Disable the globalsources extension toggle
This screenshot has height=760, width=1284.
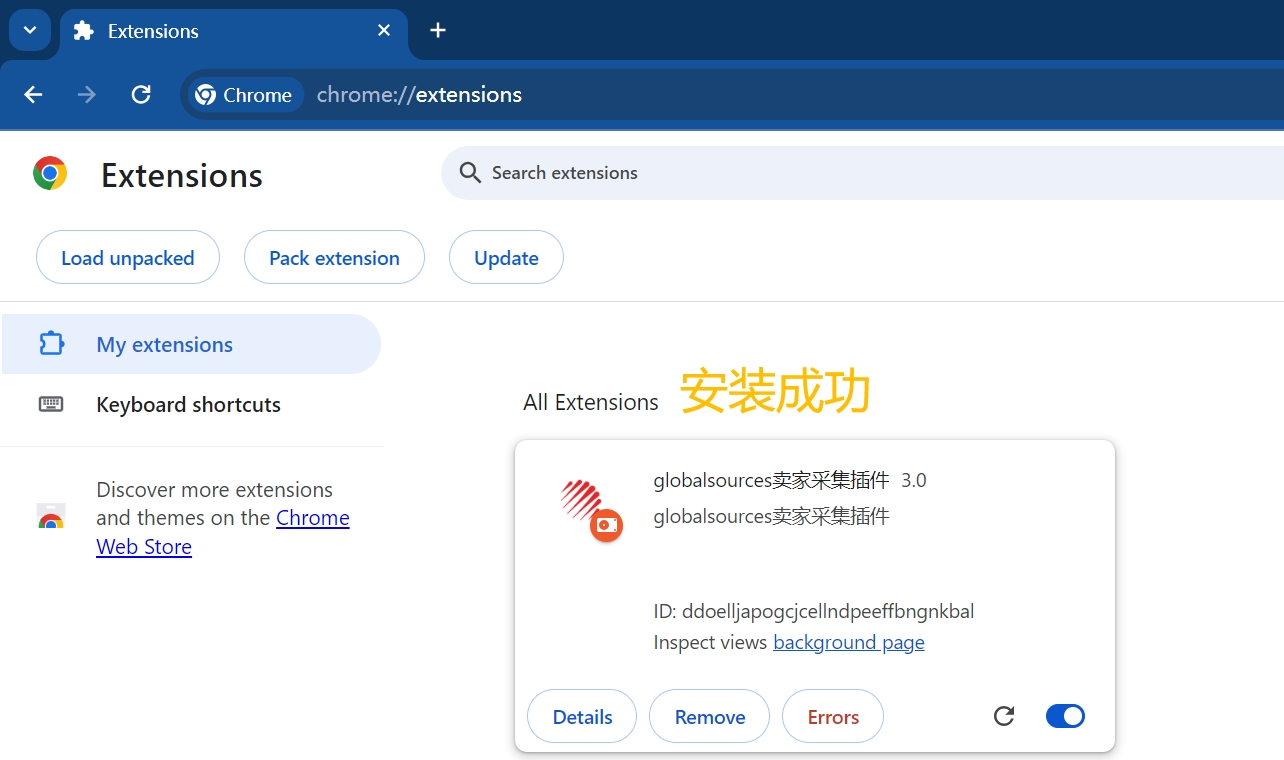pos(1065,716)
